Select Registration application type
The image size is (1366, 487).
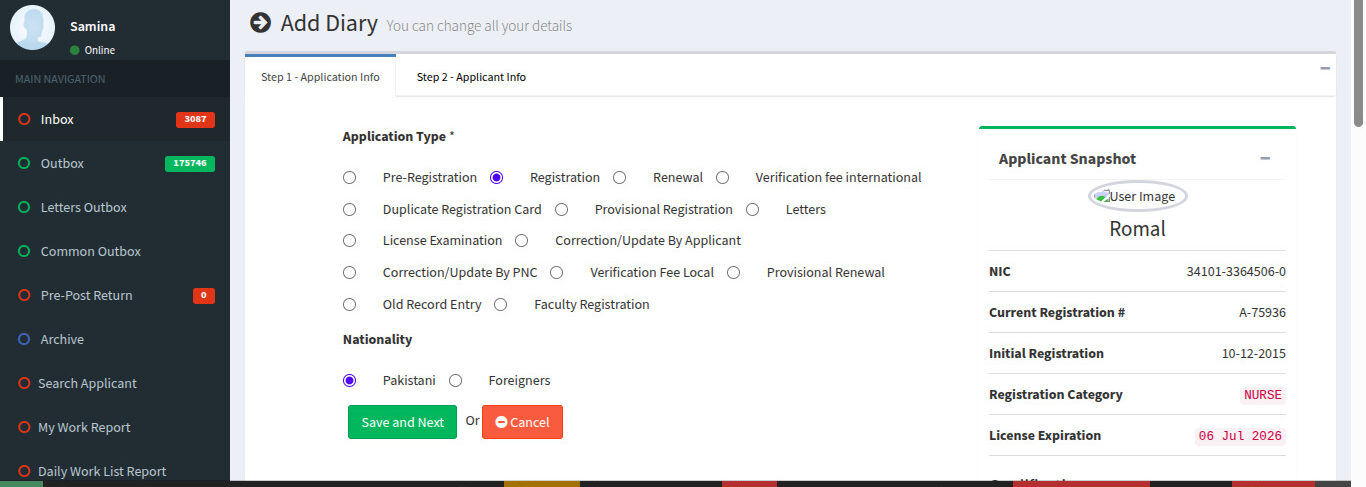click(x=496, y=177)
